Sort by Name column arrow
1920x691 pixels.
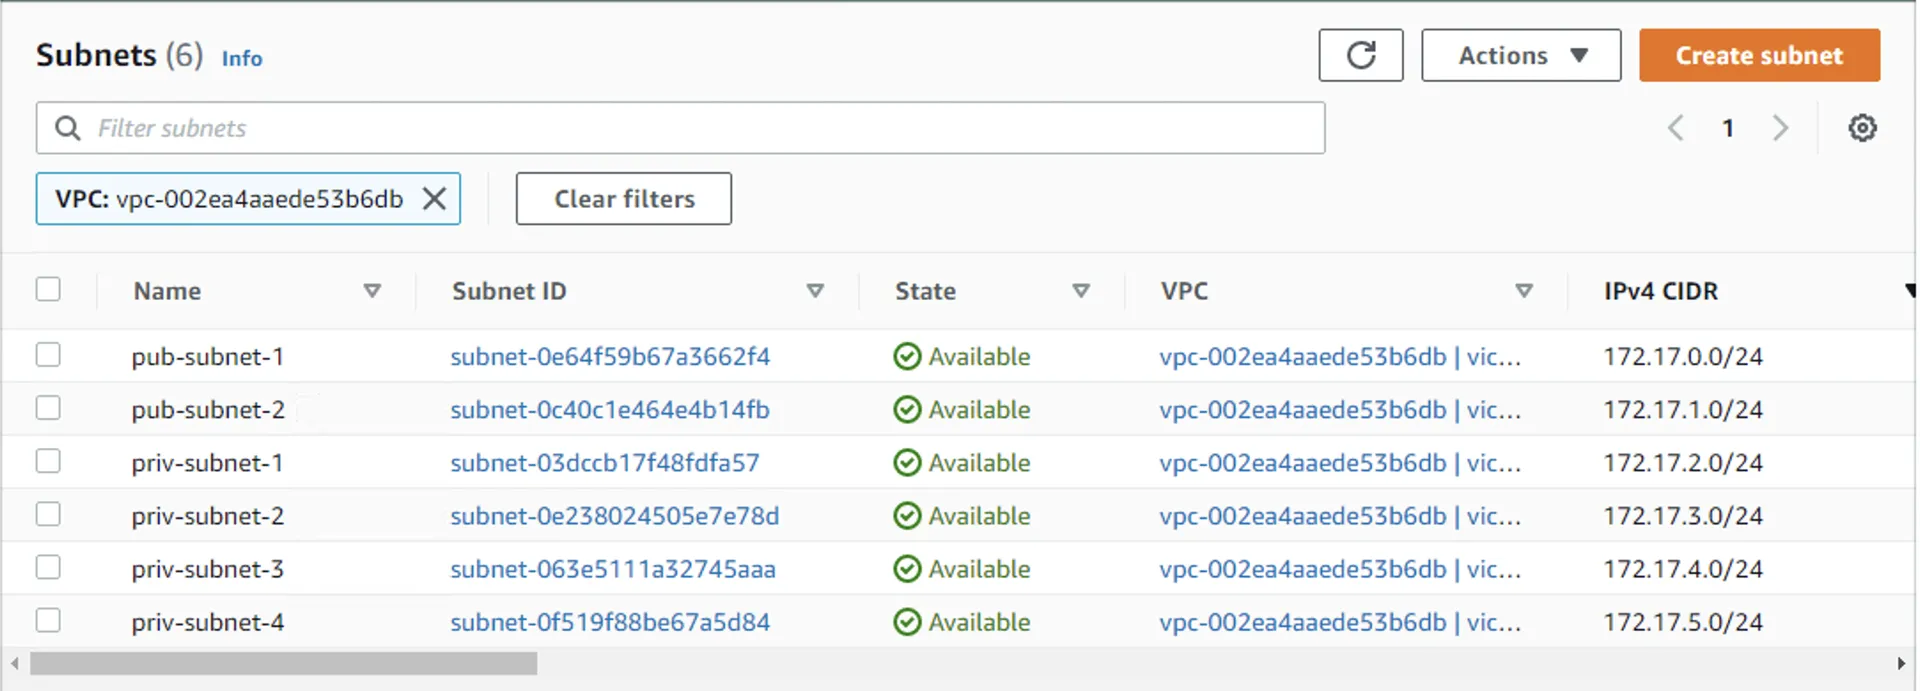(x=372, y=291)
